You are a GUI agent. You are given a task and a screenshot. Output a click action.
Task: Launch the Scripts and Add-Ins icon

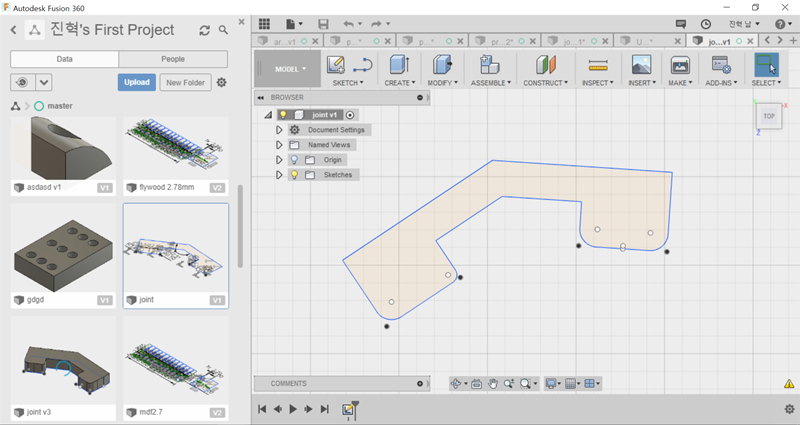[721, 65]
